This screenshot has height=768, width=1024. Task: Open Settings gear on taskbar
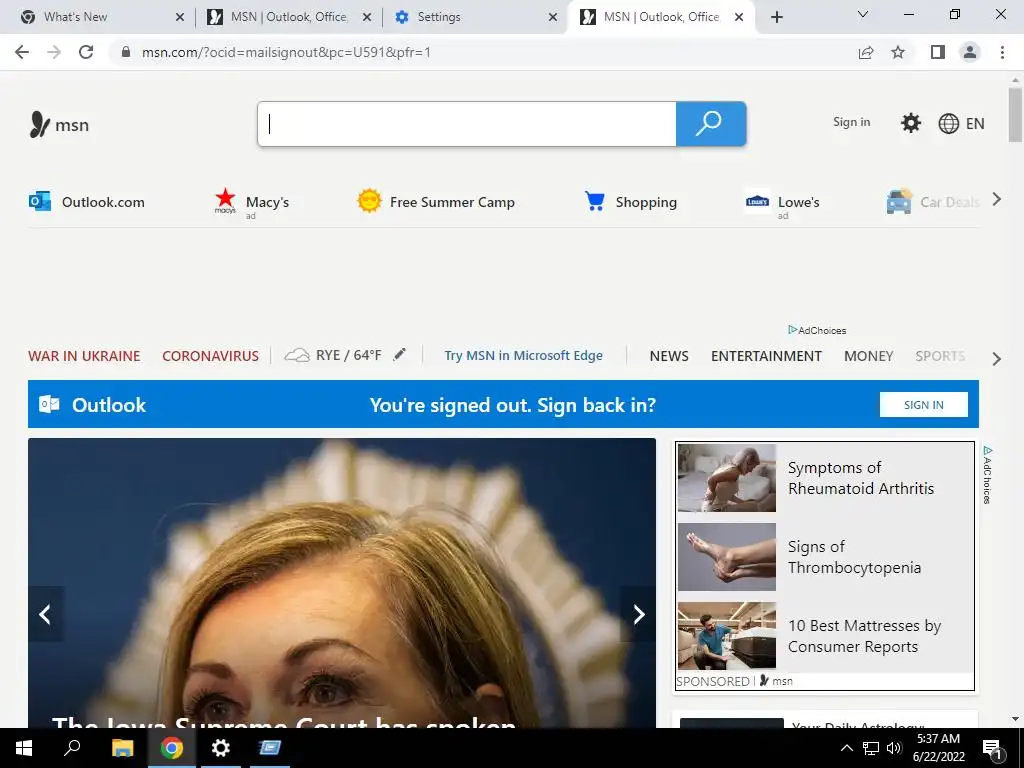(x=221, y=748)
